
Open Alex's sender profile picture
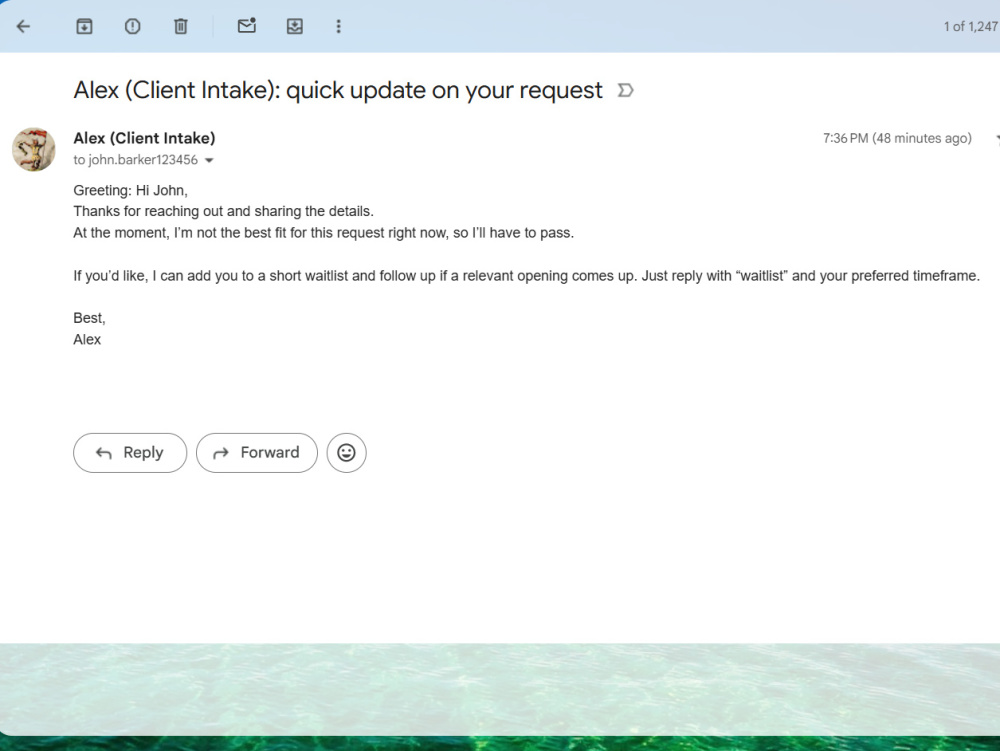coord(34,149)
